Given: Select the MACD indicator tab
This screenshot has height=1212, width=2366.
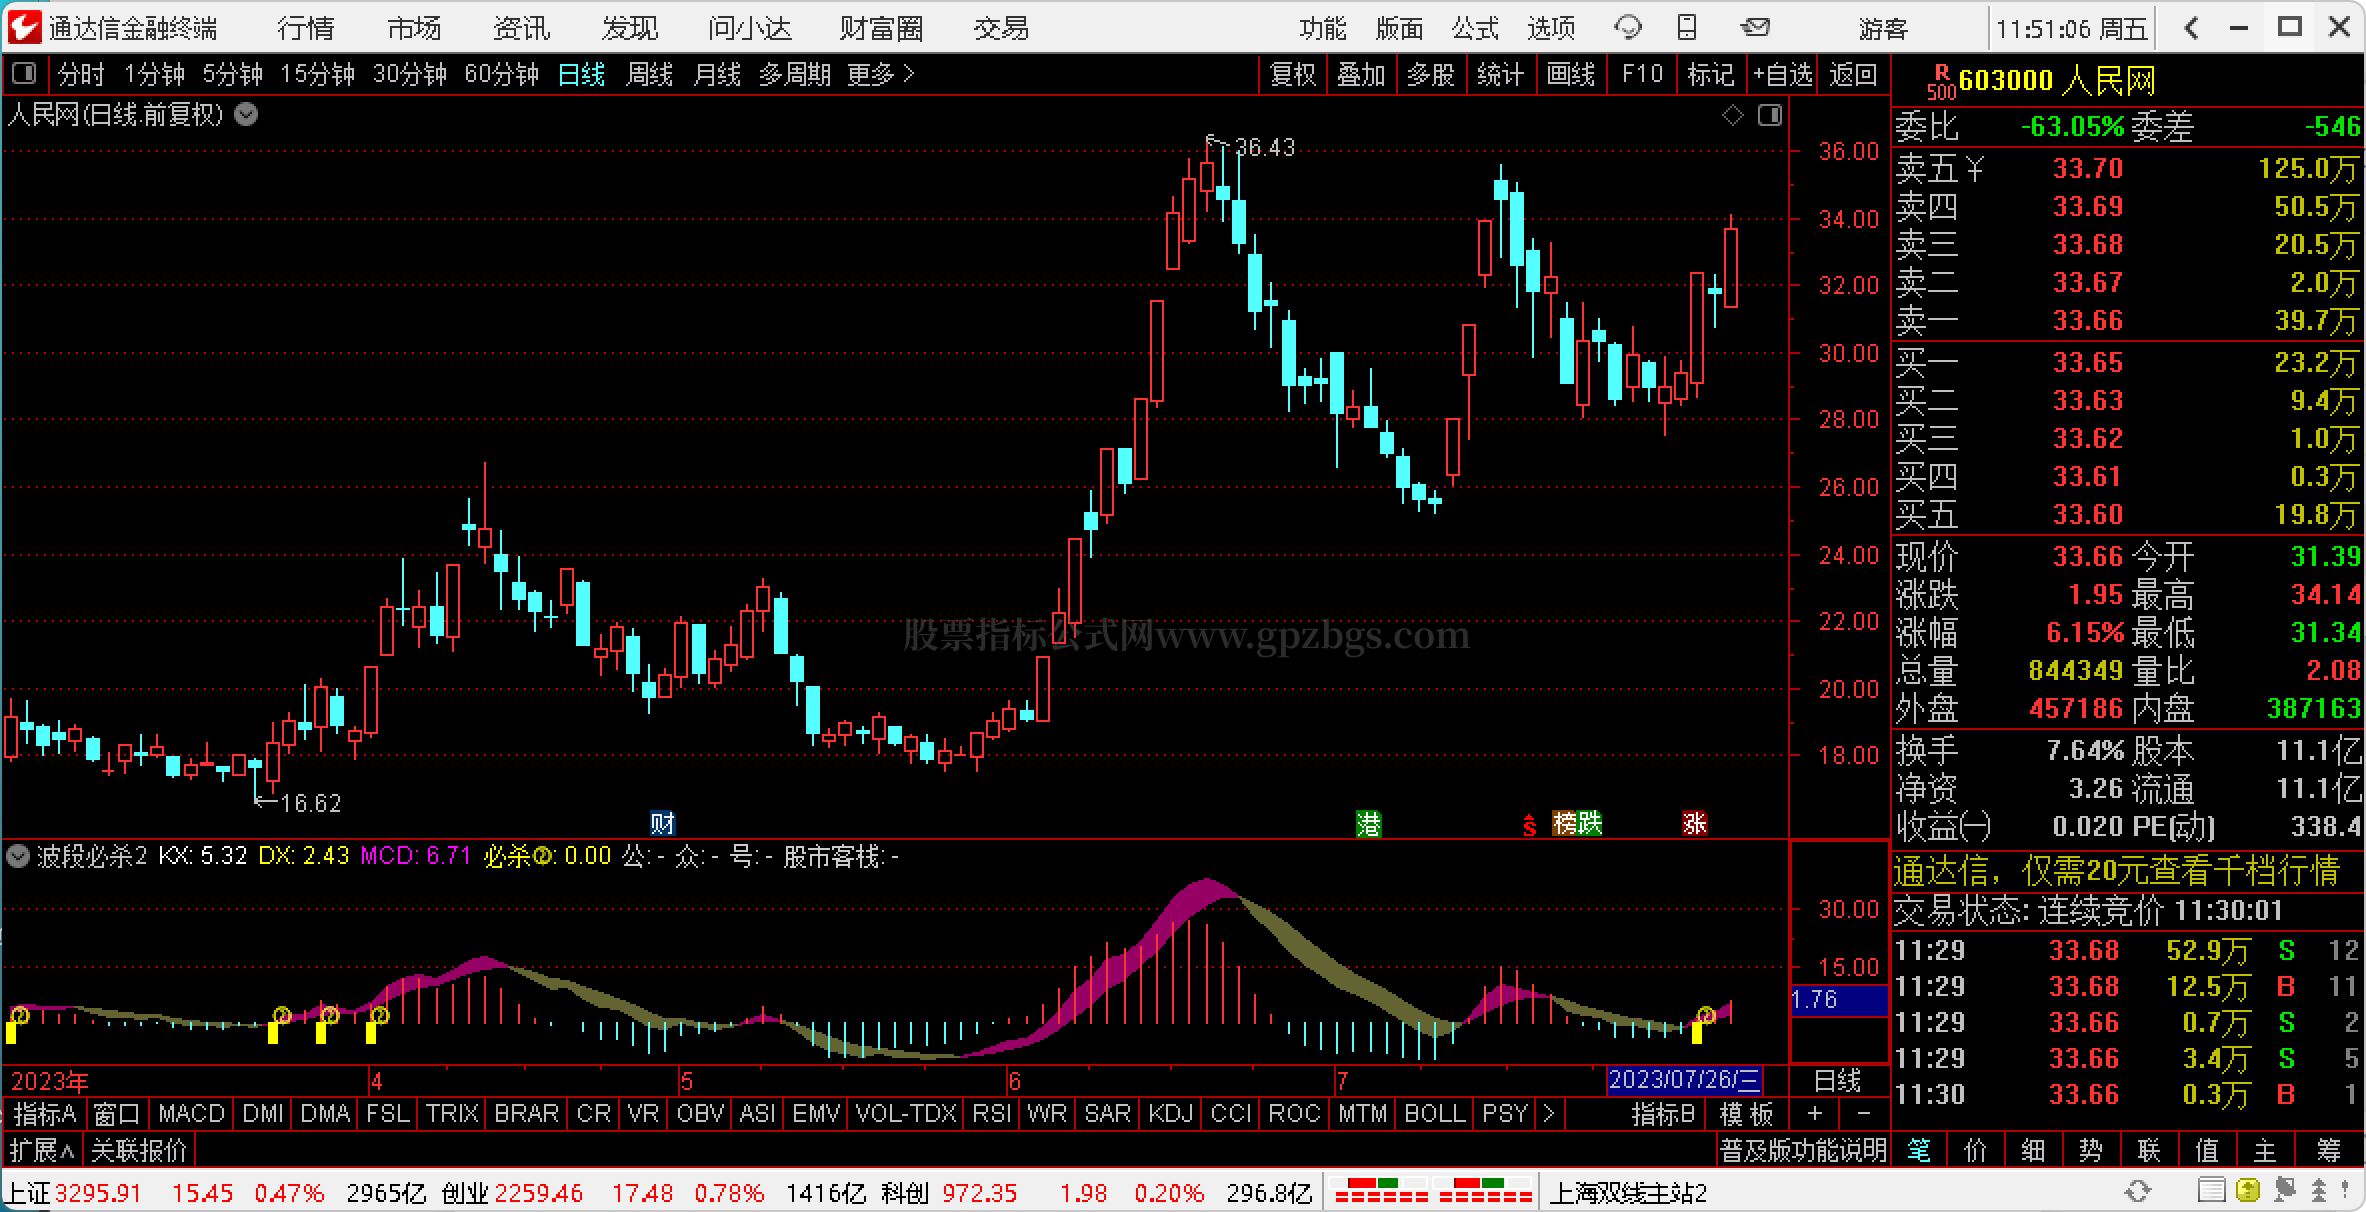Looking at the screenshot, I should tap(191, 1113).
